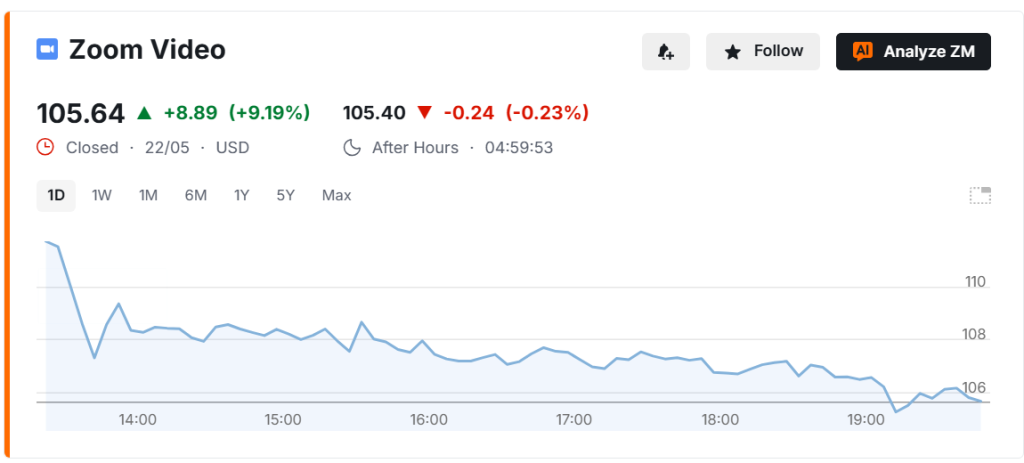Open the chart fullscreen expand icon
This screenshot has height=463, width=1024.
point(980,195)
